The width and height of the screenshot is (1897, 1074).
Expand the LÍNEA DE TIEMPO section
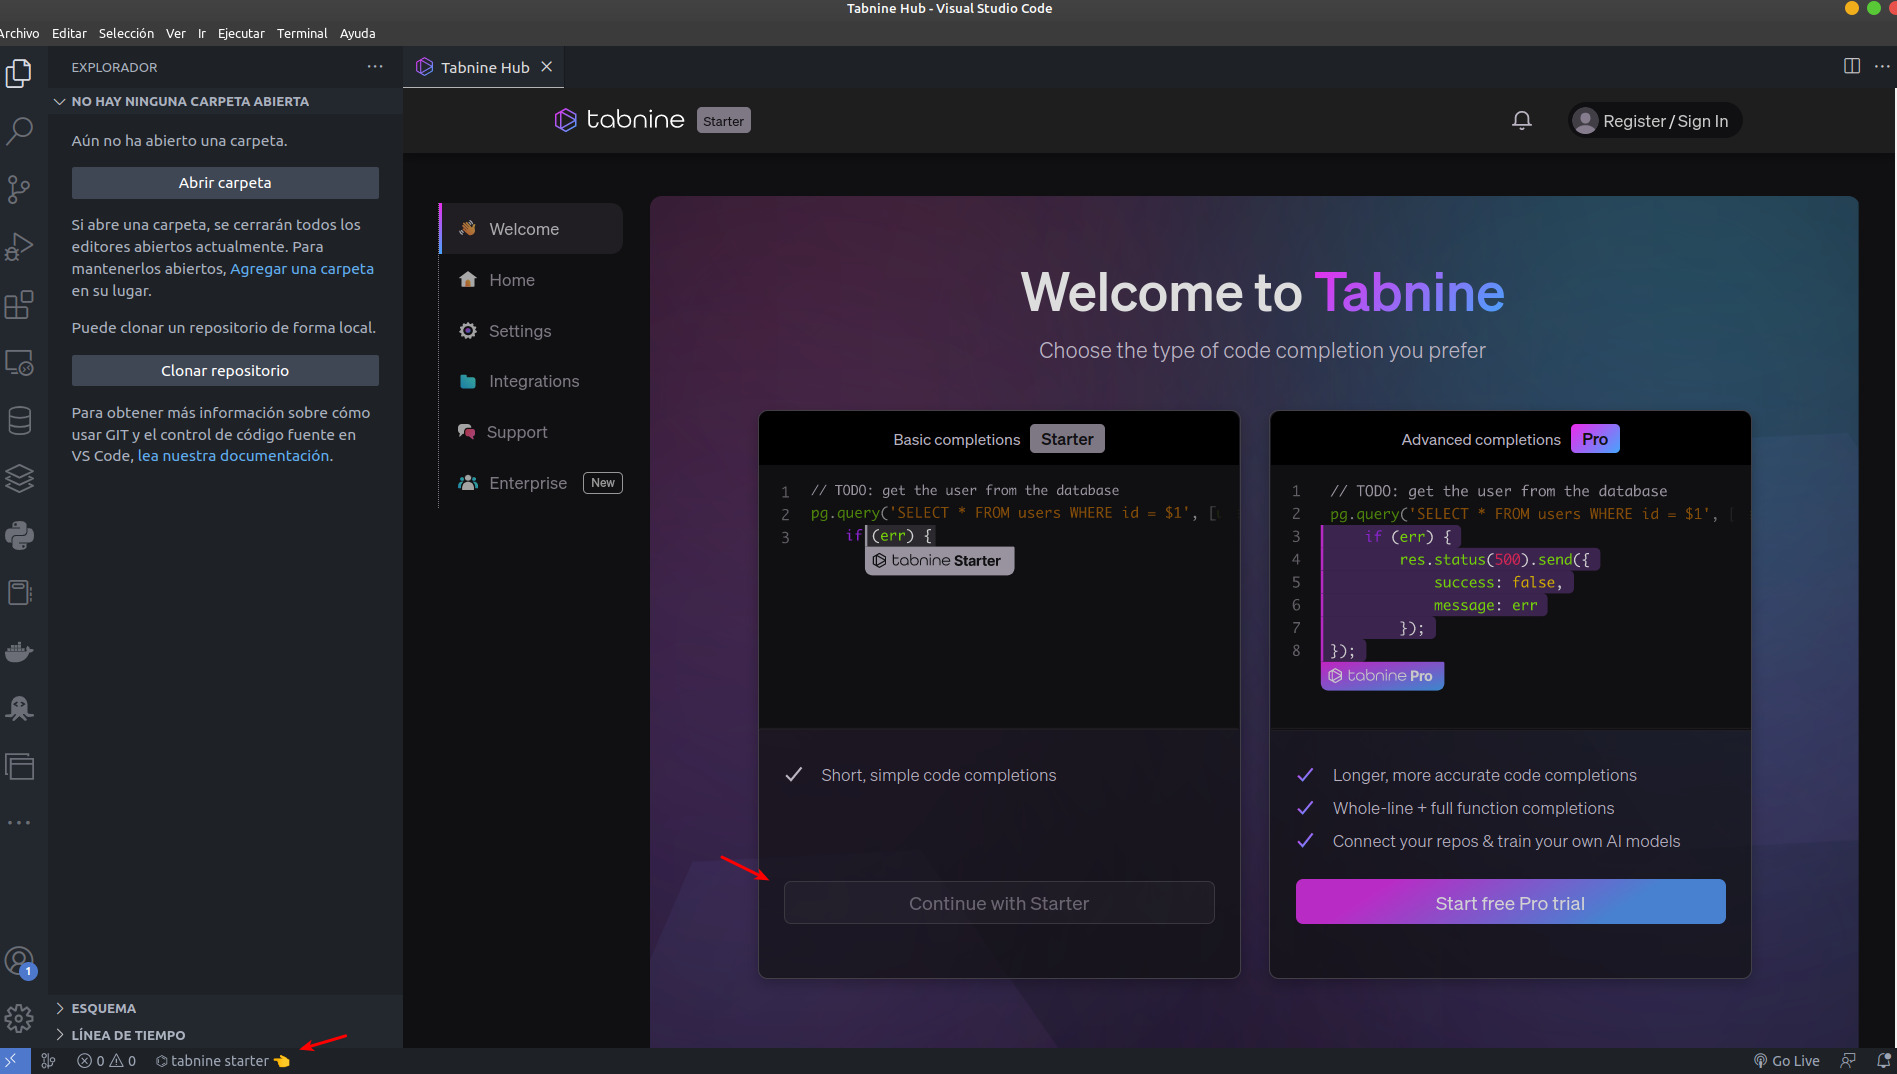tap(128, 1035)
